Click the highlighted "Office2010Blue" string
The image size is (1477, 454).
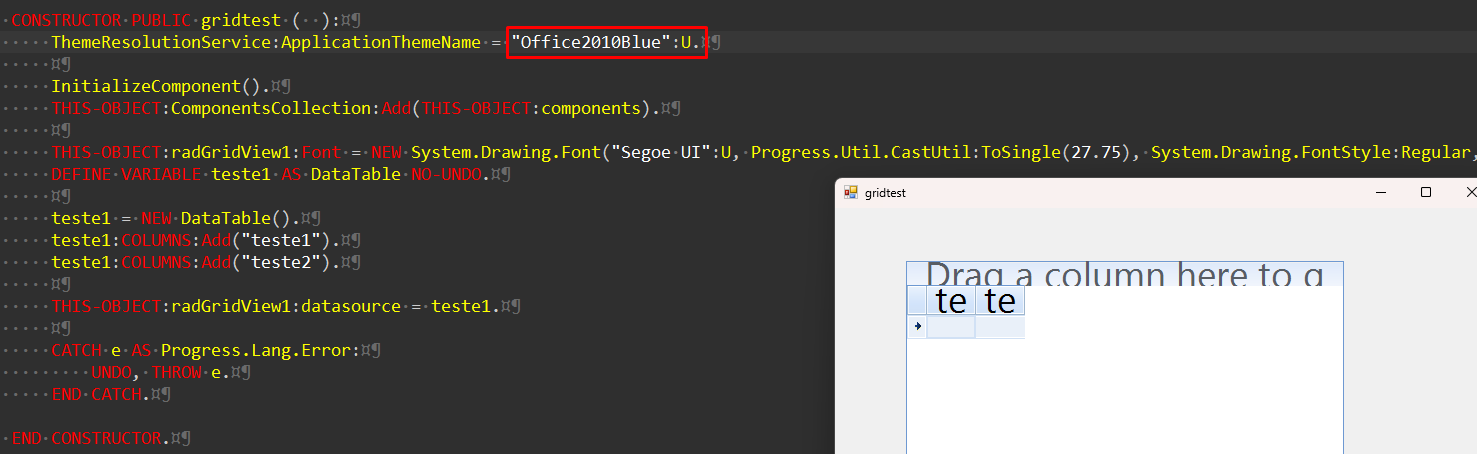[590, 42]
